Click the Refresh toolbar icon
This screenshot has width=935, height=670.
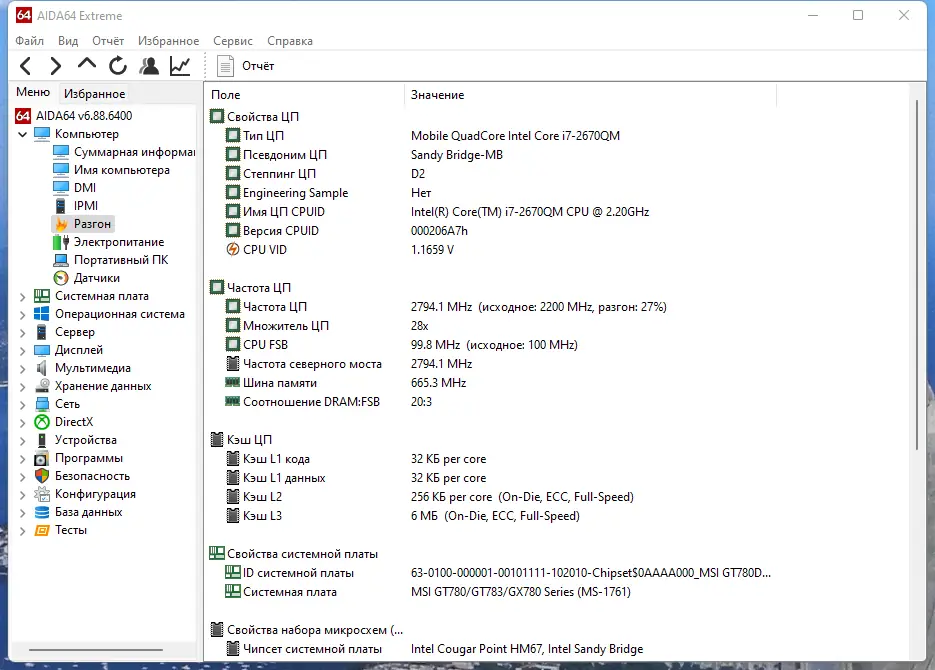[x=117, y=66]
